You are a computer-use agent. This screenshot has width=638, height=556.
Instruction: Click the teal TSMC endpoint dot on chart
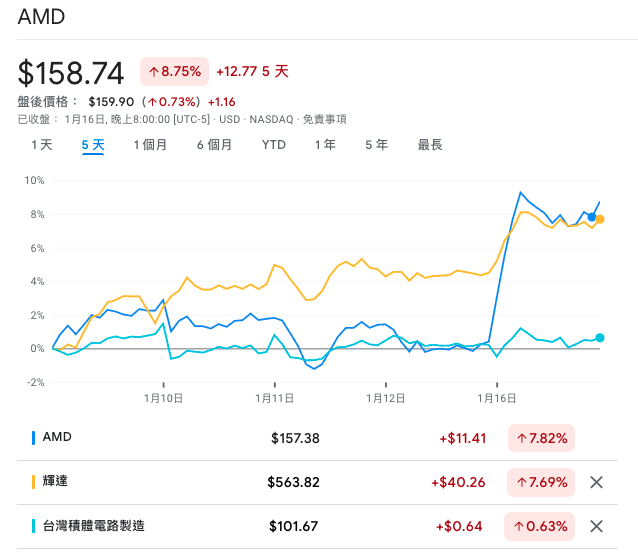point(600,337)
